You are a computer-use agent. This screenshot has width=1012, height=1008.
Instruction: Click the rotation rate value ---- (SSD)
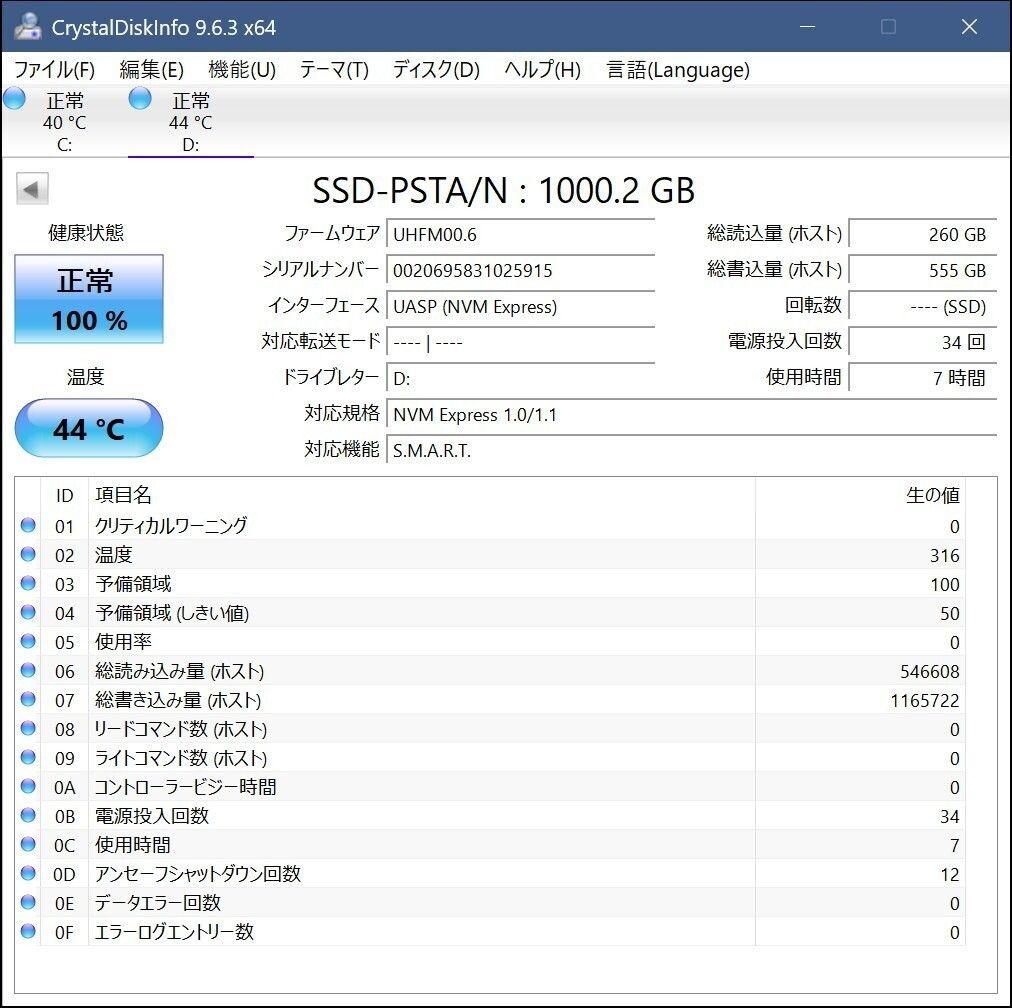923,306
